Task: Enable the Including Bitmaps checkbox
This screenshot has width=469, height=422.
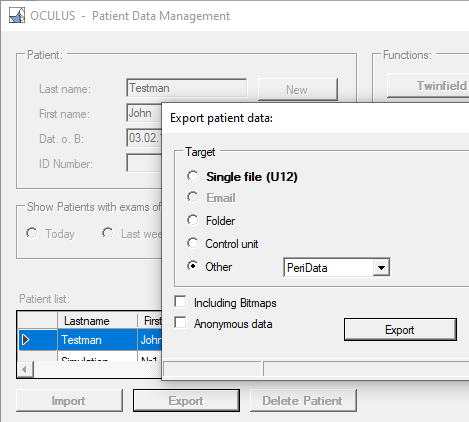Action: 180,302
